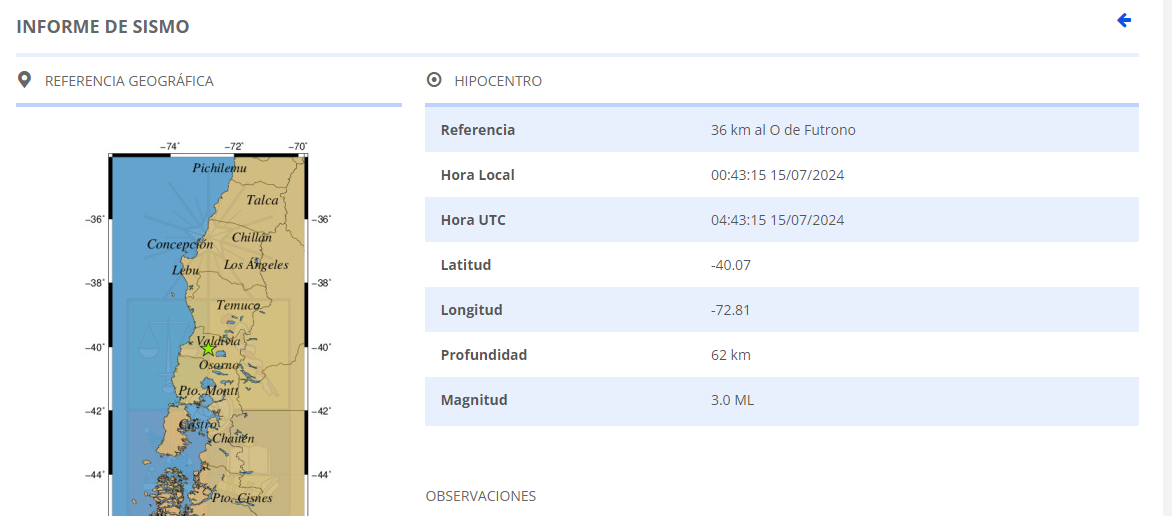Click the HIPOCENTRO section title

point(498,81)
